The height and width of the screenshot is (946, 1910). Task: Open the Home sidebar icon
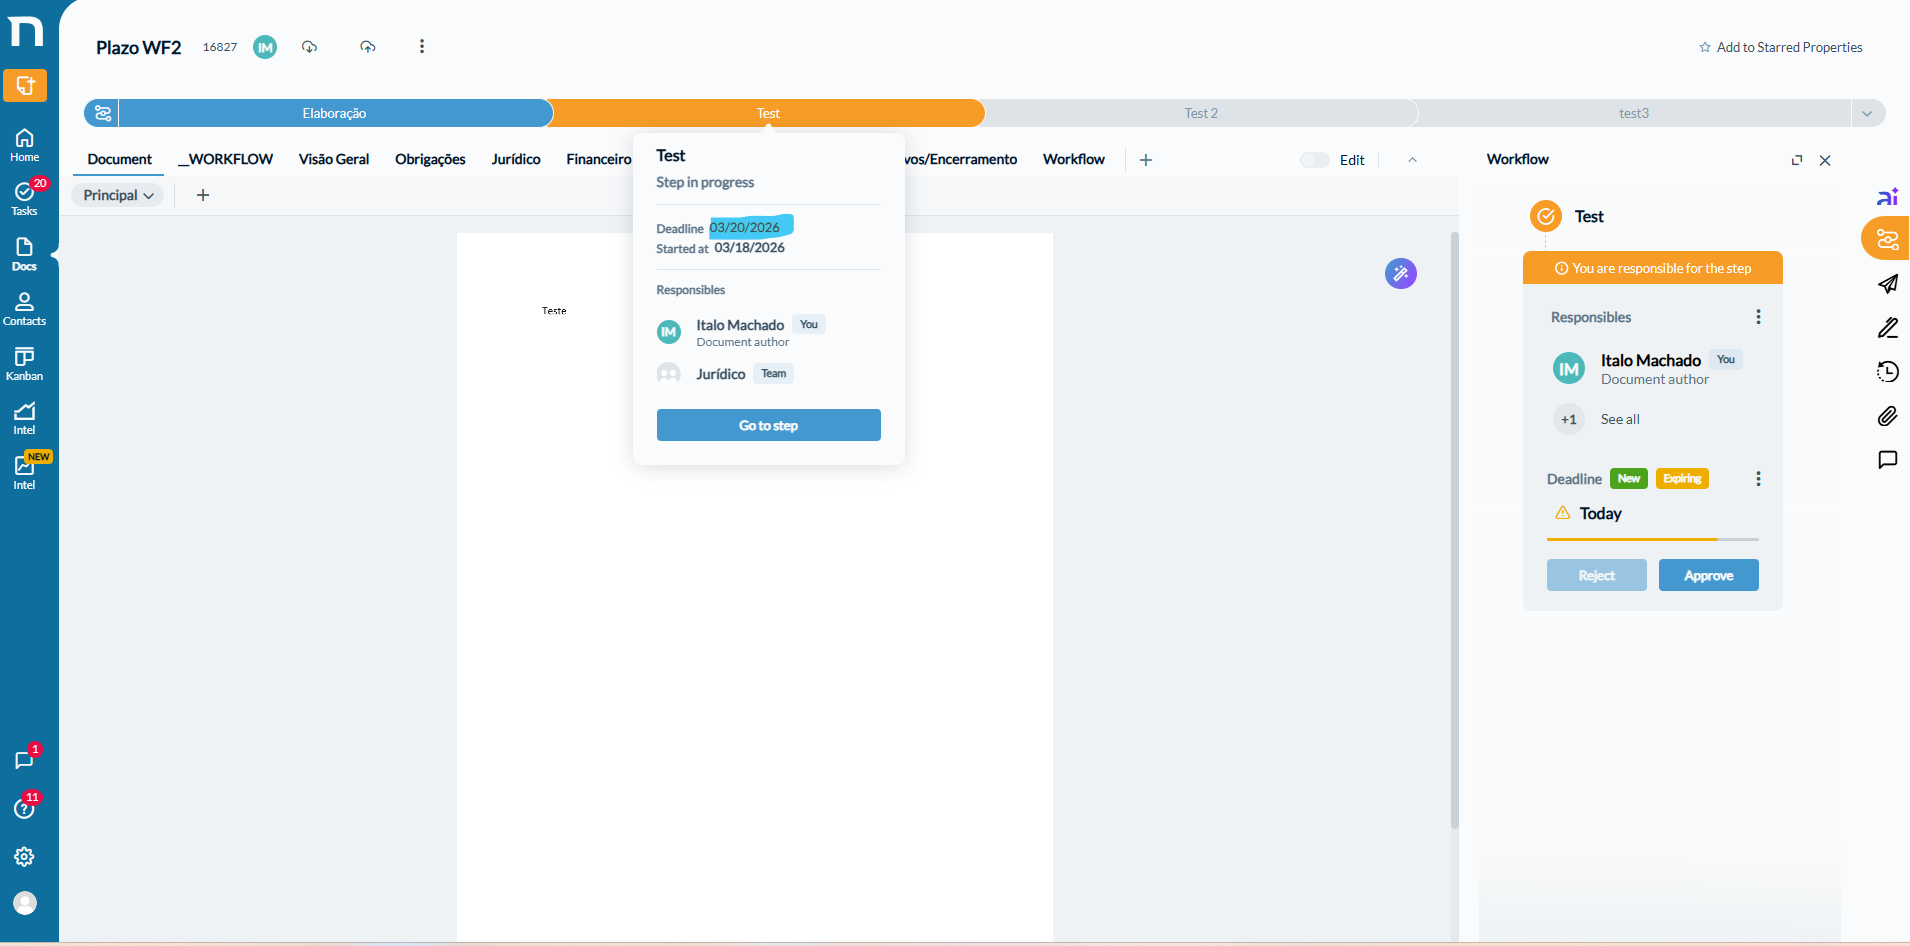pos(25,145)
